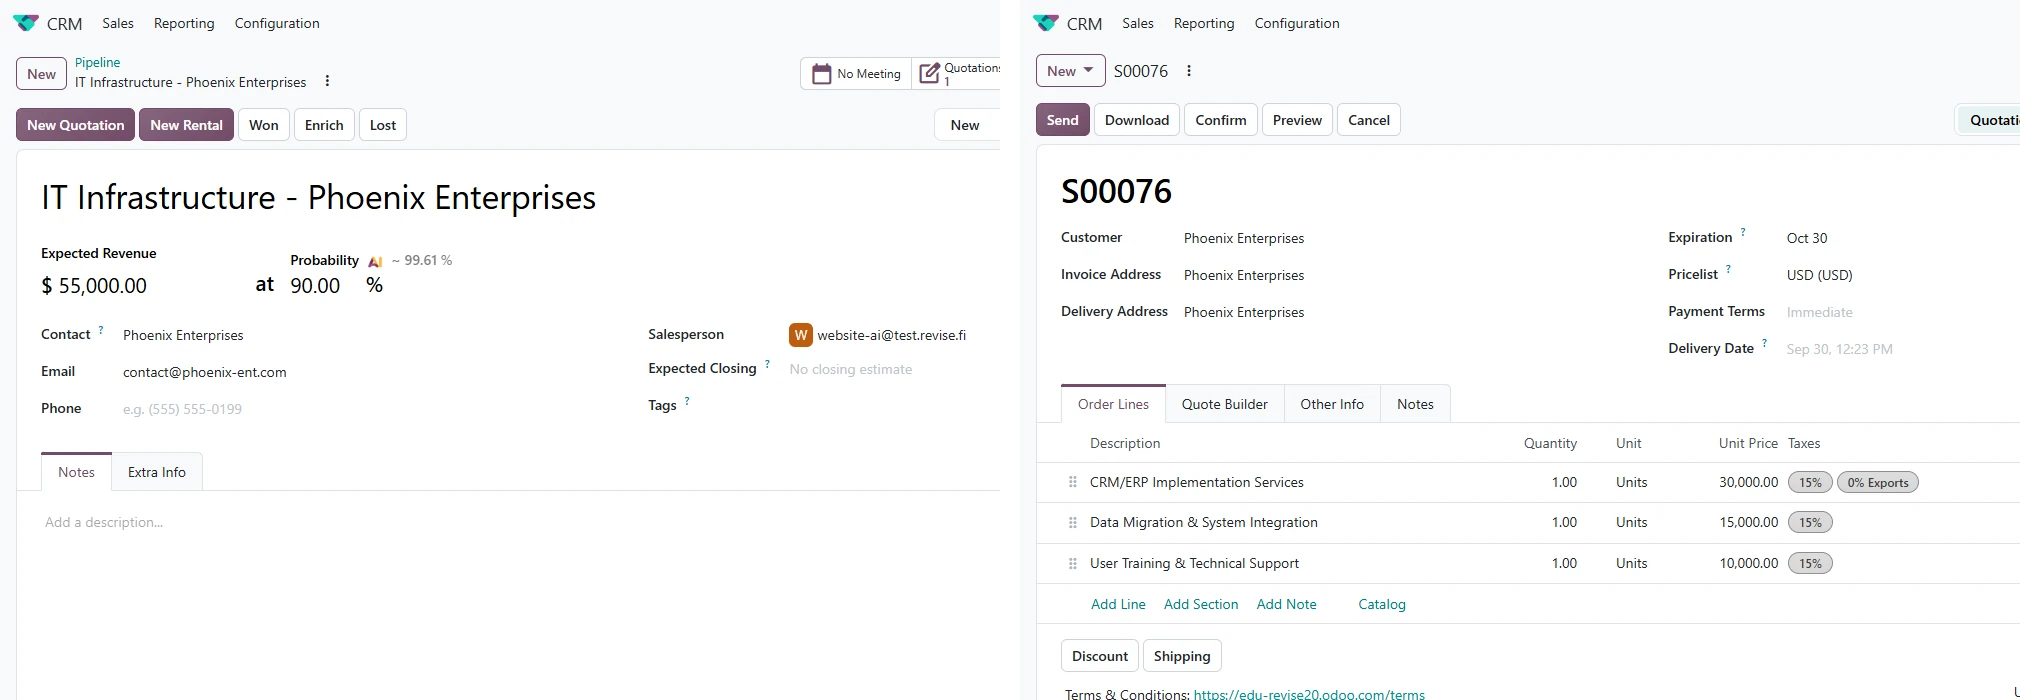Open Configuration menu in the left window
2020x700 pixels.
point(277,23)
